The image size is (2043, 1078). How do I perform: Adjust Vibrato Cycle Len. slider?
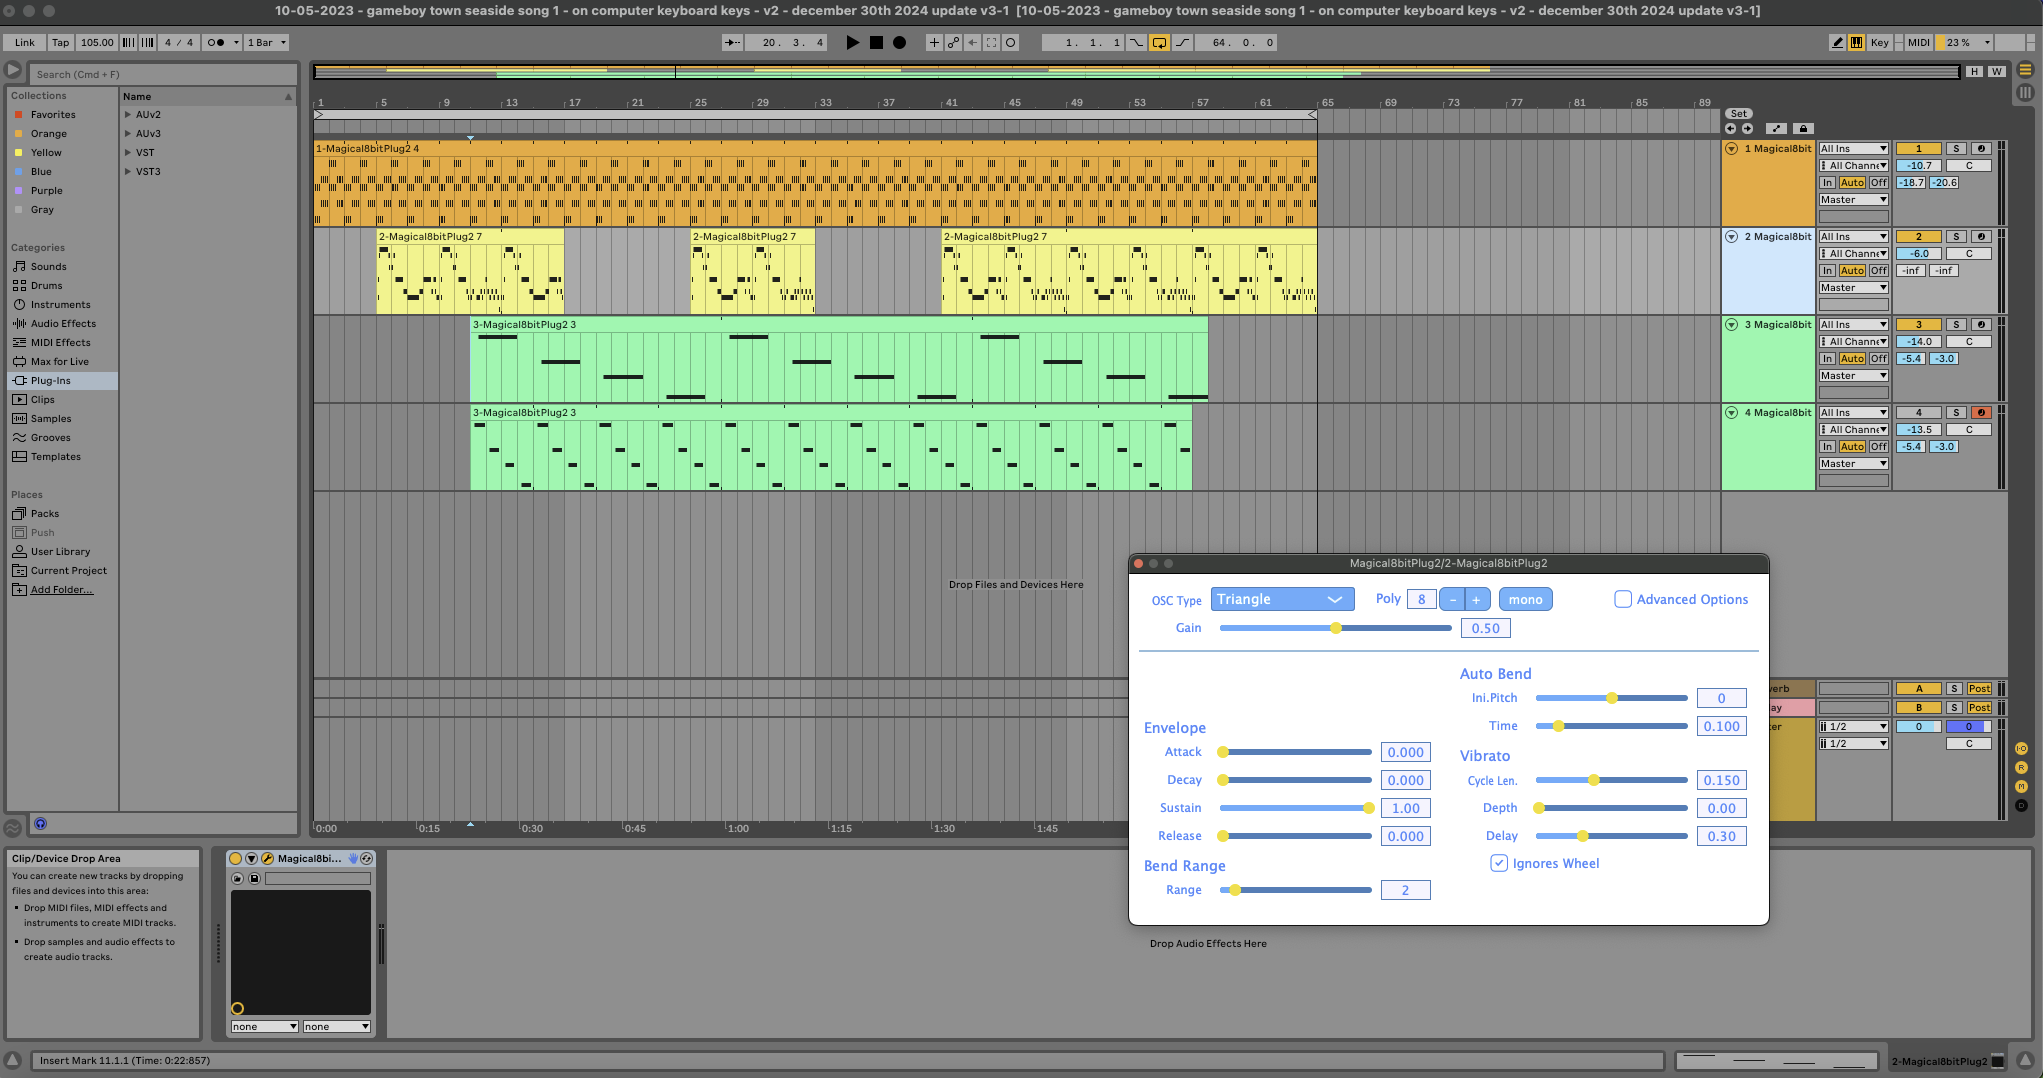point(1611,781)
